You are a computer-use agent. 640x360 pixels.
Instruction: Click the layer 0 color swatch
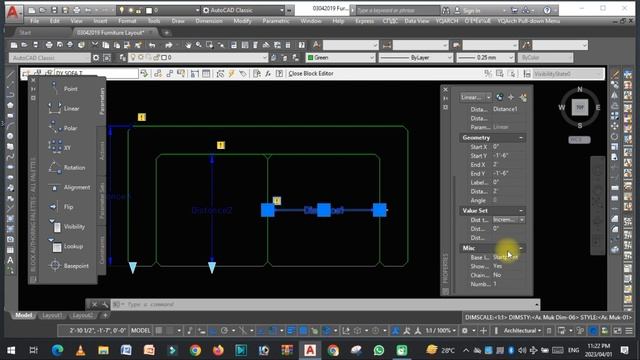(164, 58)
